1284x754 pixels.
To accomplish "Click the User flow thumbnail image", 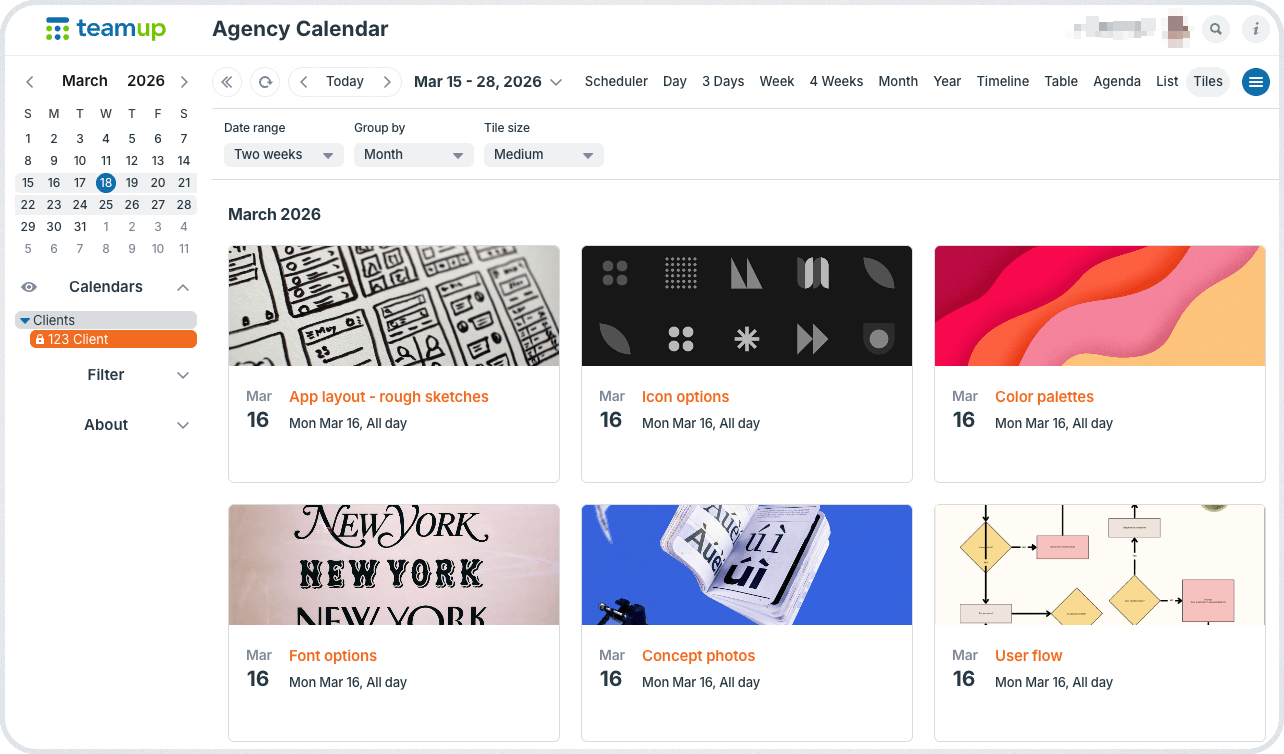I will 1099,565.
